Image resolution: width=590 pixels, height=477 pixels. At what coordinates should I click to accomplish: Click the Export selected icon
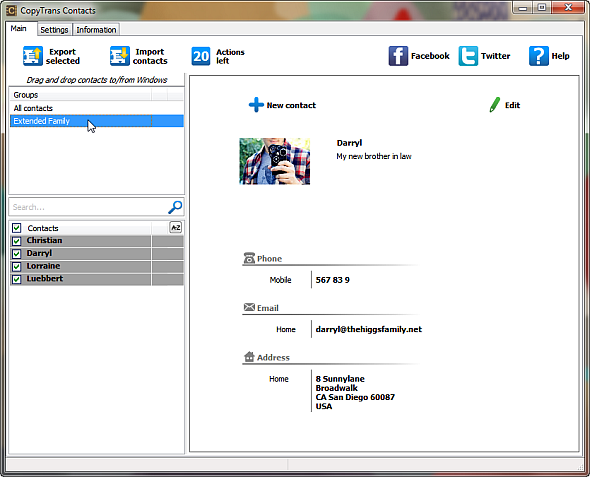[33, 56]
